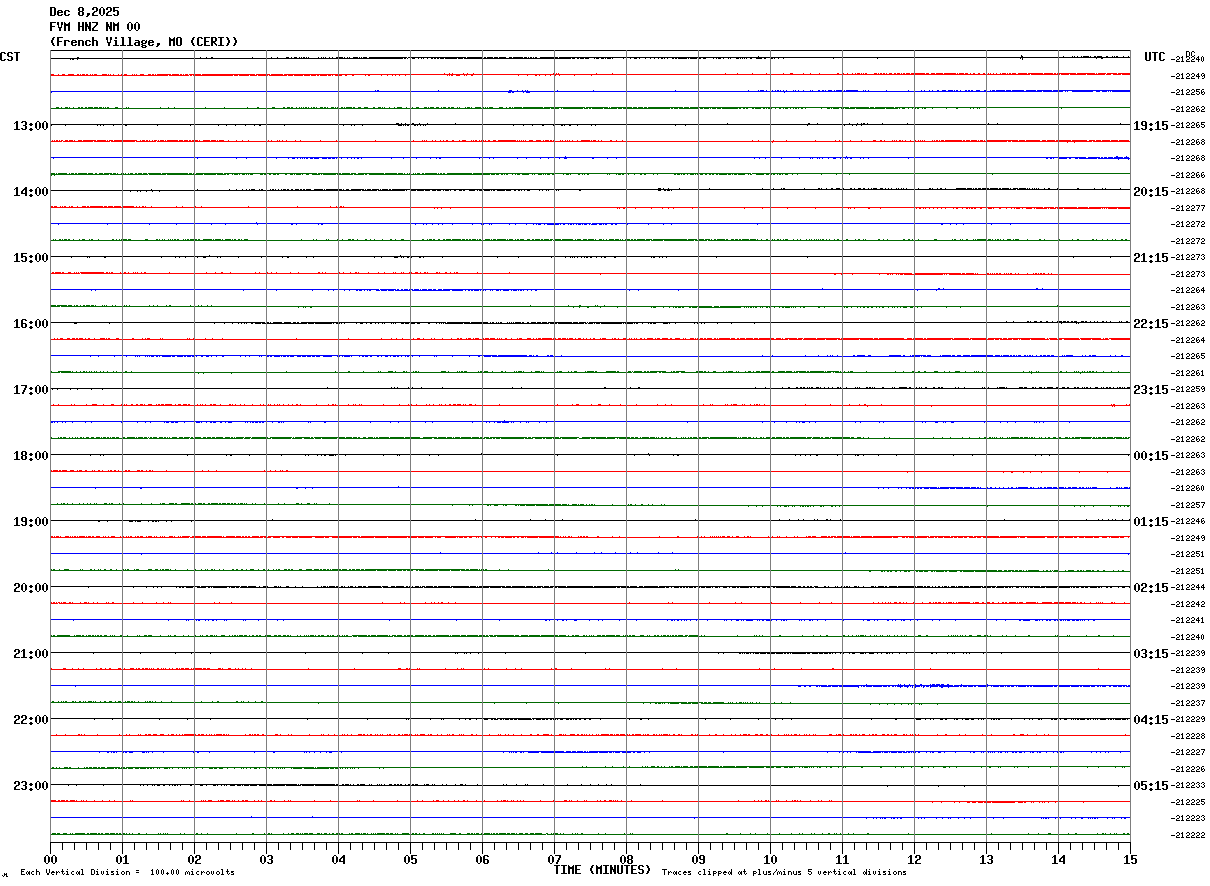Click "Each Vertical Division = 100.00 microvolts" note
Image resolution: width=1210 pixels, height=886 pixels.
[127, 873]
